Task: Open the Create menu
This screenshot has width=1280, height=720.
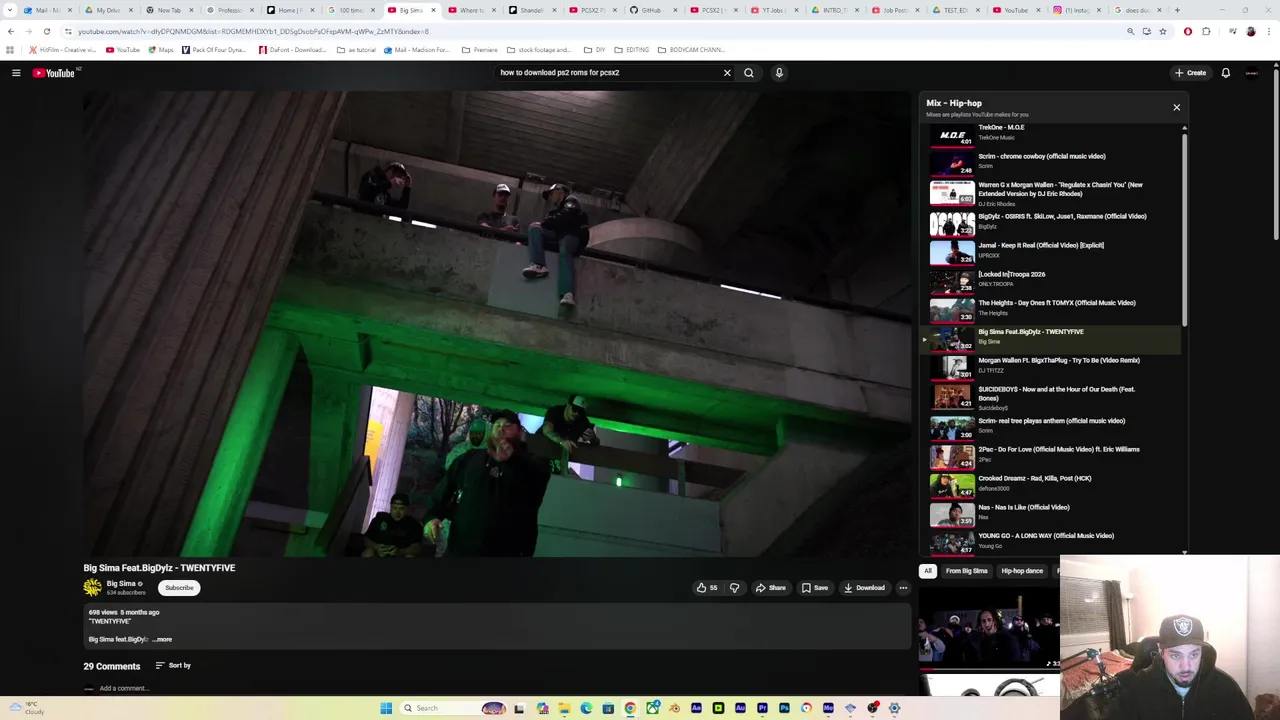Action: pos(1190,73)
